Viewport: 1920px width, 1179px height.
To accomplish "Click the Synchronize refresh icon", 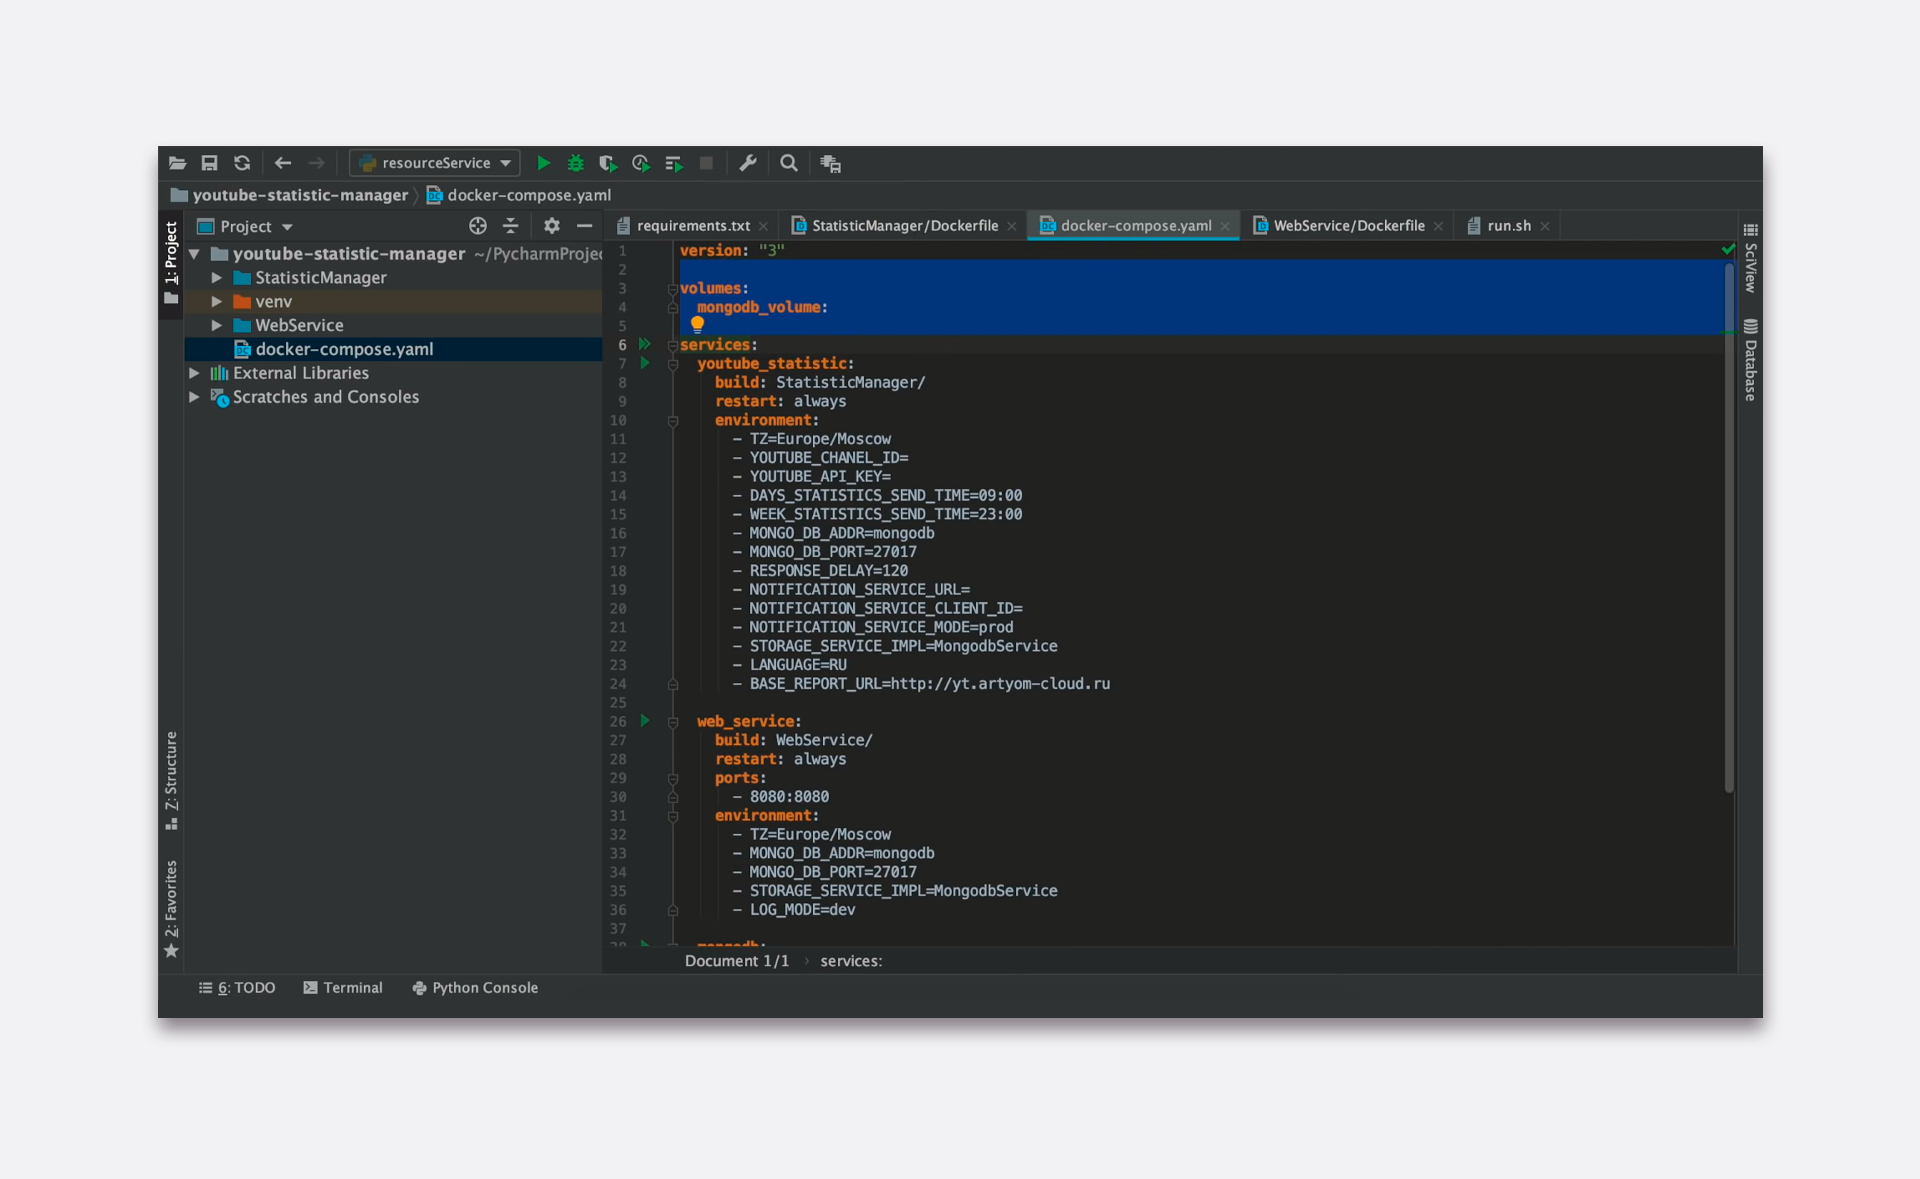I will pos(242,163).
